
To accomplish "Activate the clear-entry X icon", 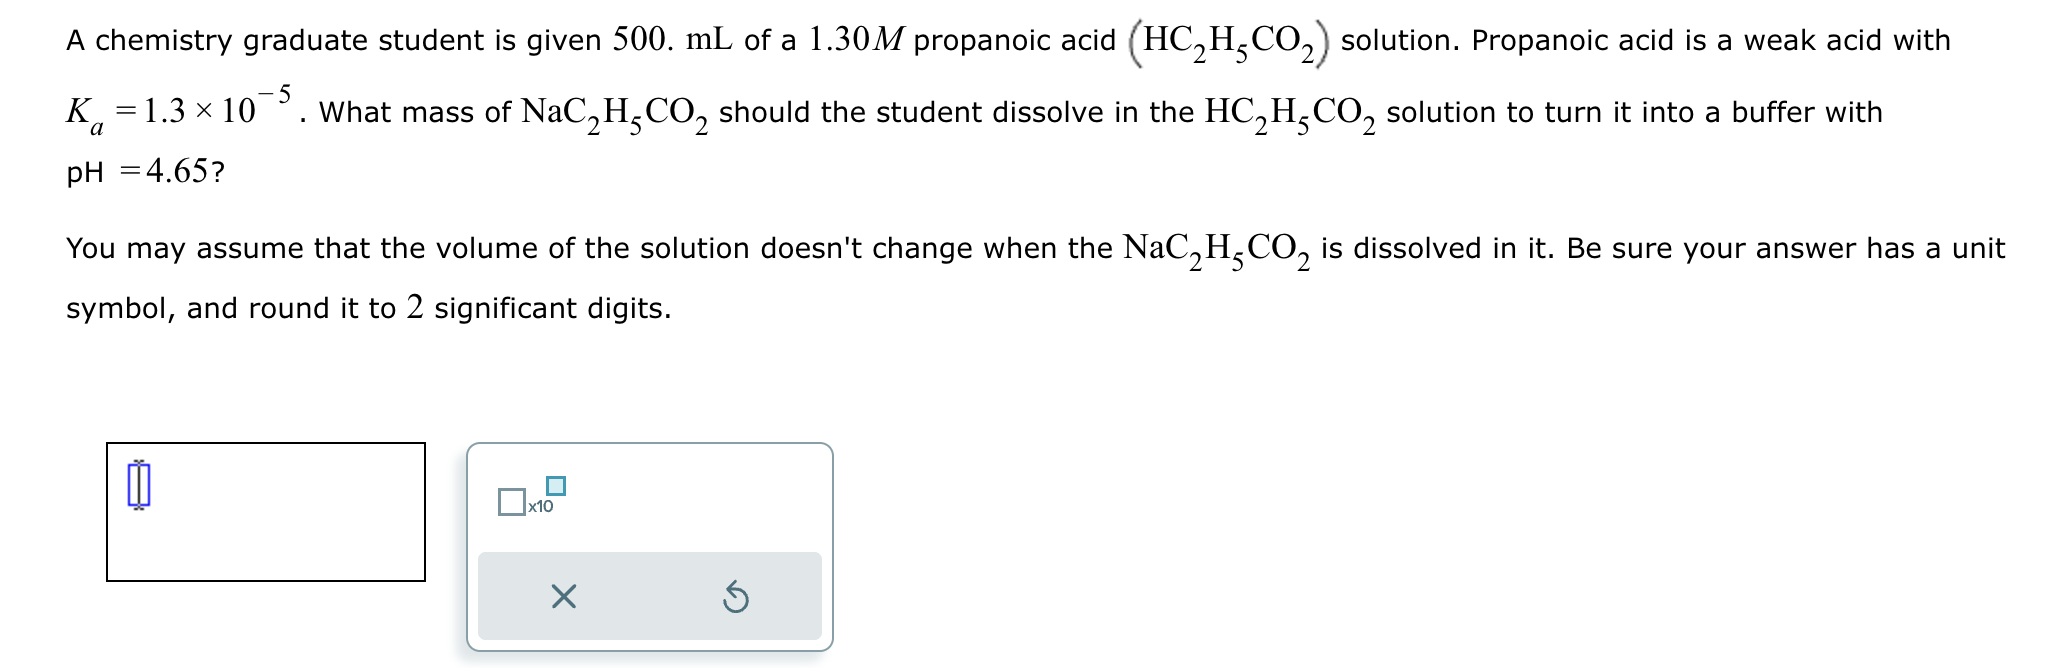I will [x=563, y=596].
